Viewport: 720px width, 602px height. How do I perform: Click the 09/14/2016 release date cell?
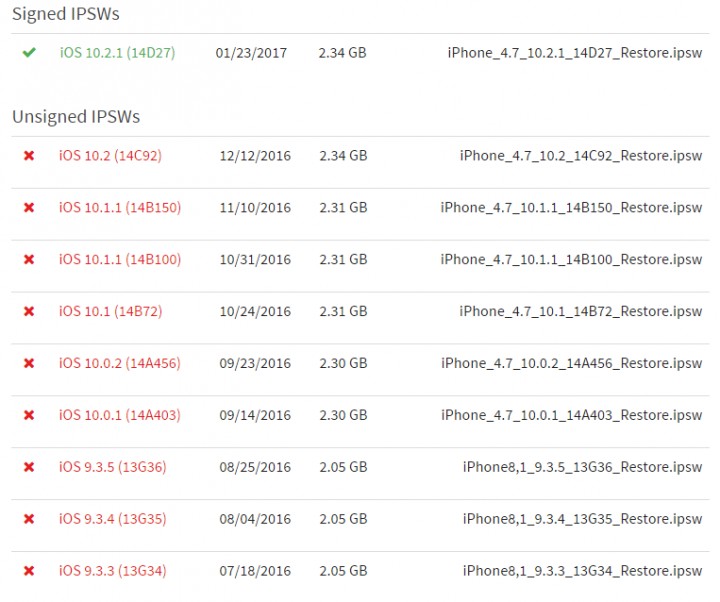[255, 416]
